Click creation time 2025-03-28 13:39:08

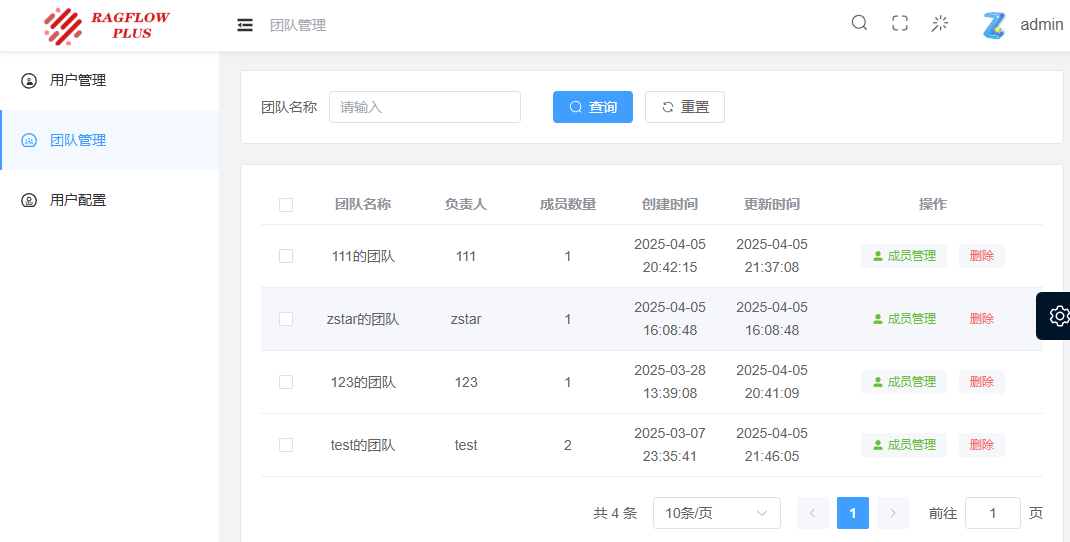point(670,382)
